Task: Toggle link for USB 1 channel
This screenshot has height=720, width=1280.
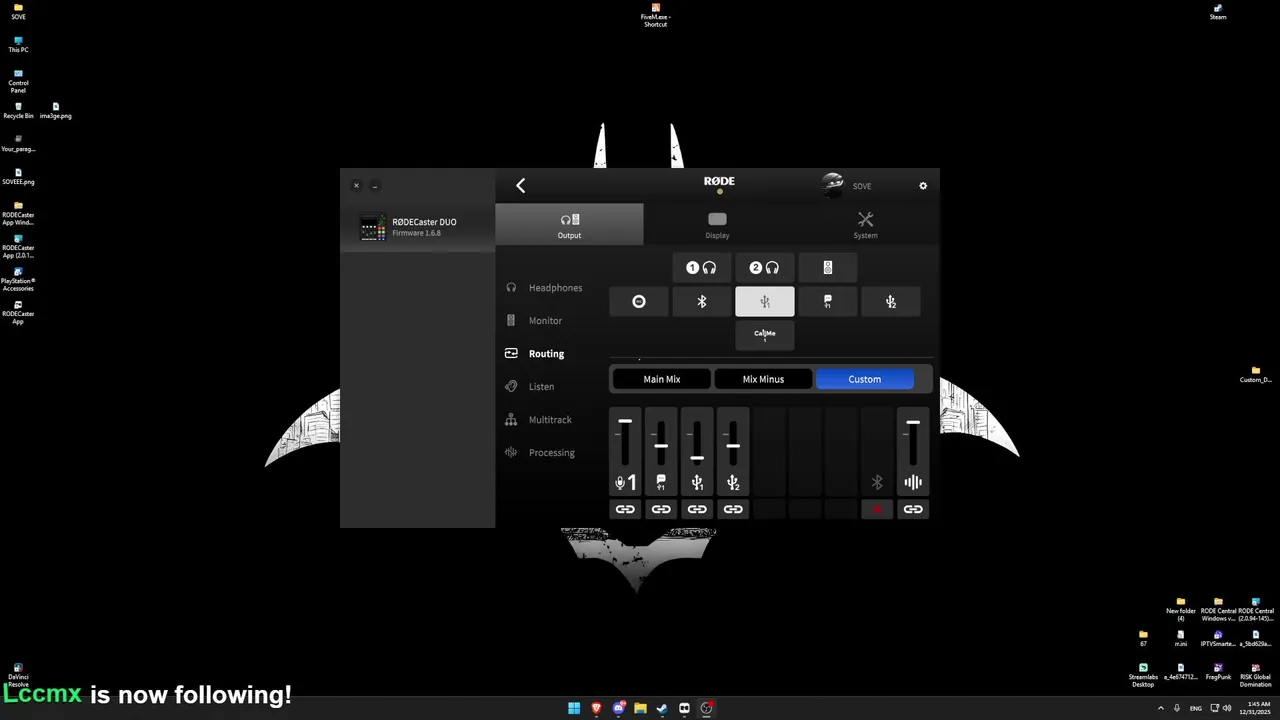Action: 697,510
